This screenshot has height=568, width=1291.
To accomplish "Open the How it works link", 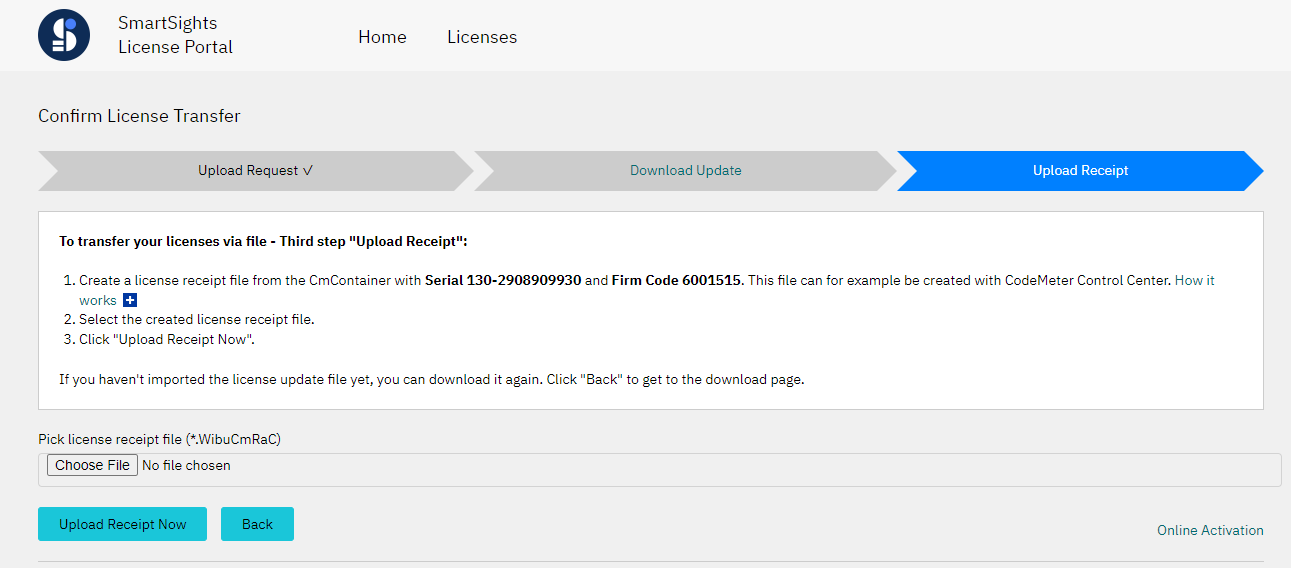I will 1194,281.
